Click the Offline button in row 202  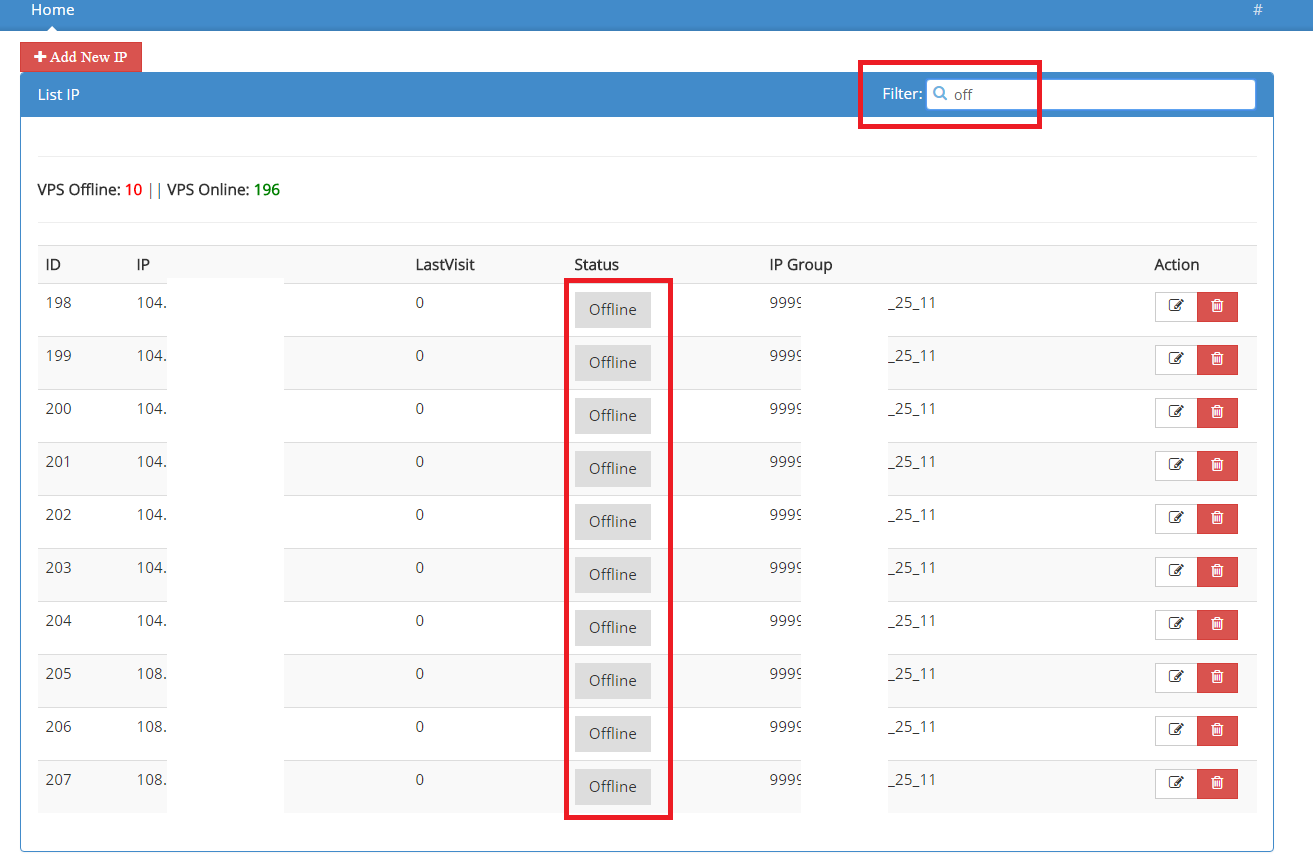[x=613, y=522]
